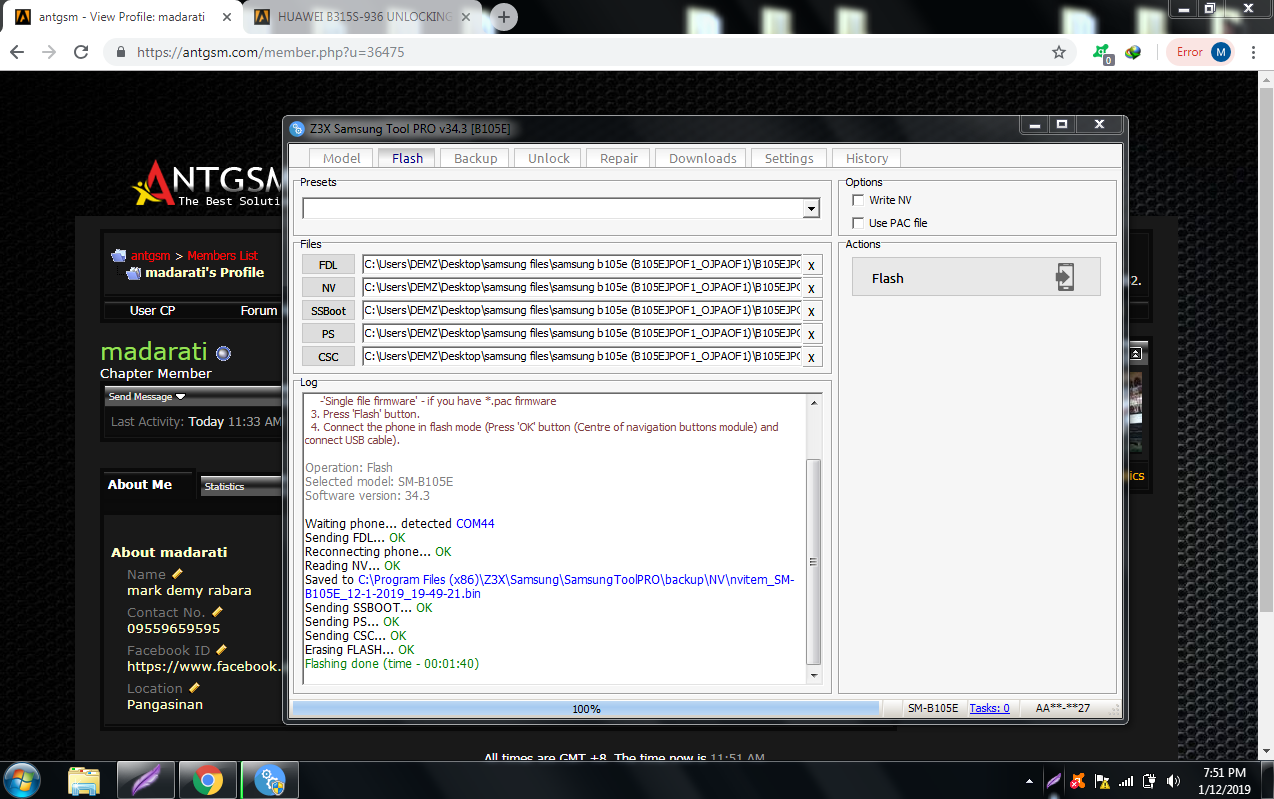
Task: Clear the FDL file path
Action: [x=811, y=265]
